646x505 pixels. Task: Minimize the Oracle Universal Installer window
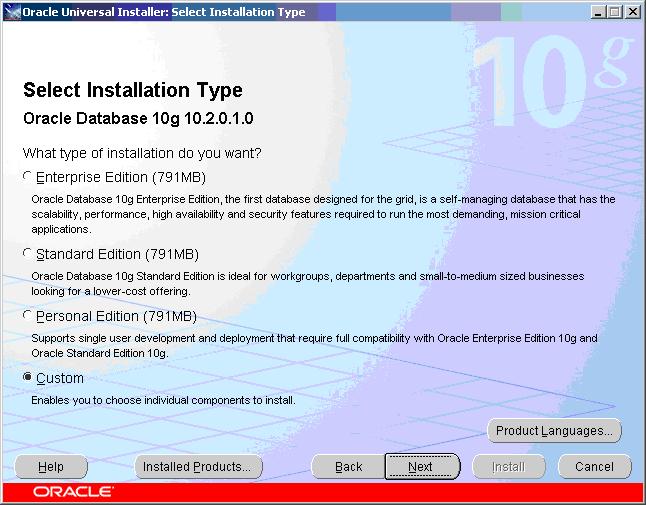pos(598,12)
